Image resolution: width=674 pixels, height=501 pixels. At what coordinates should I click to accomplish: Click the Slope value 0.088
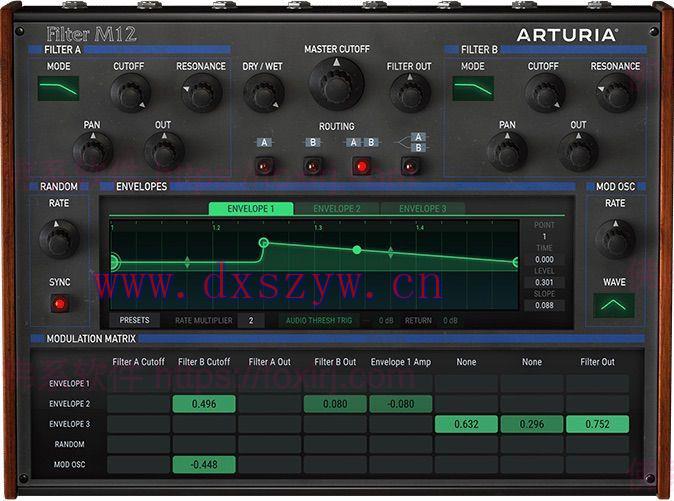[x=544, y=305]
